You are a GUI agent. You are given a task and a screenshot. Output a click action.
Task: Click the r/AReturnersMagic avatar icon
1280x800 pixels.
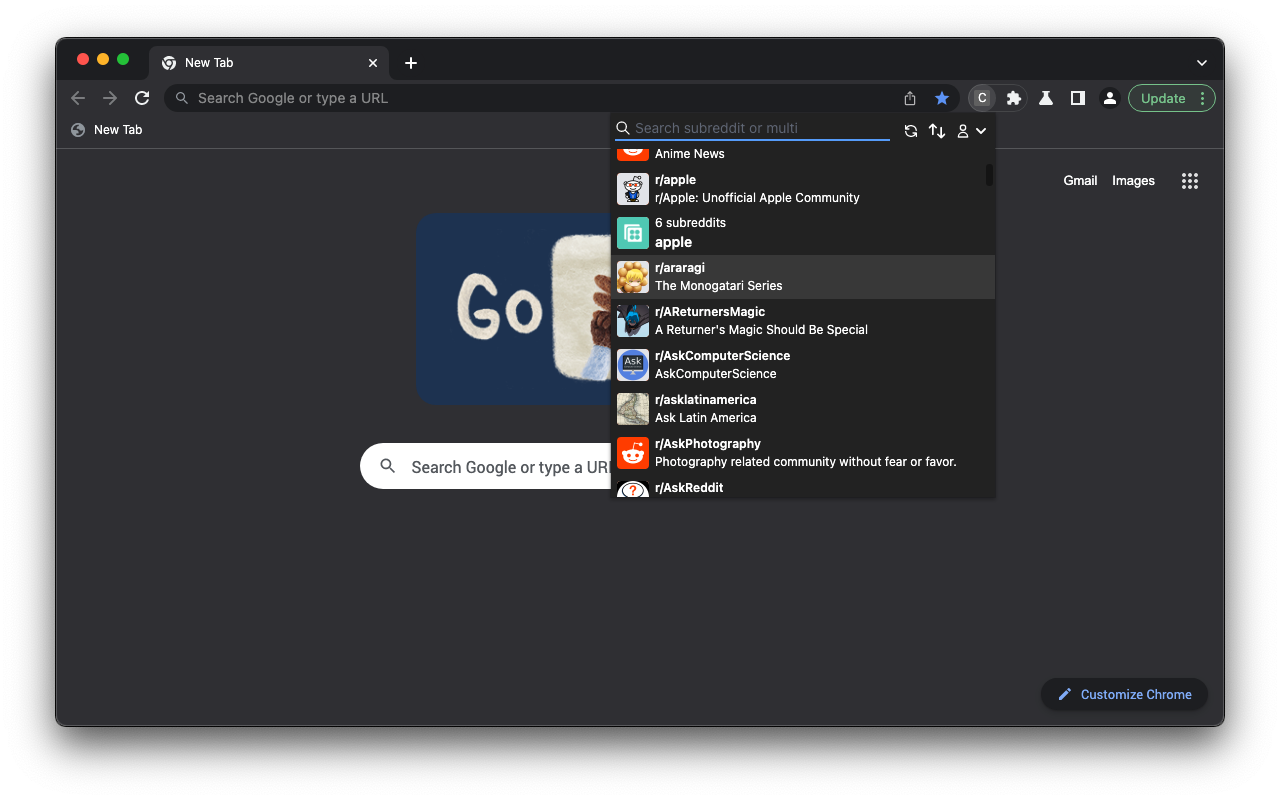tap(633, 321)
